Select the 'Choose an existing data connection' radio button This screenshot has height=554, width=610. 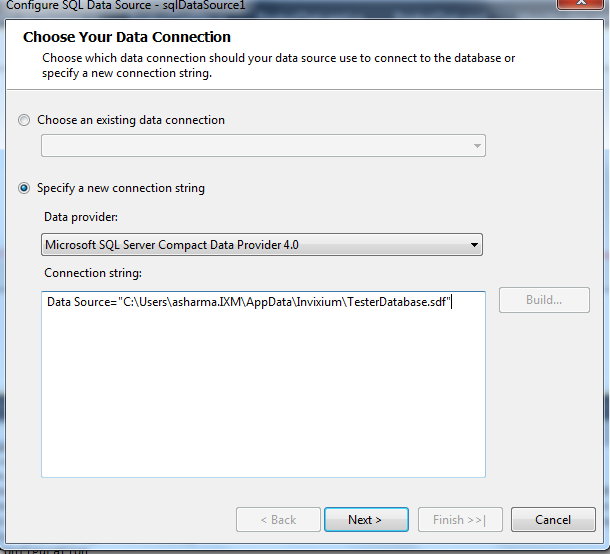point(24,121)
